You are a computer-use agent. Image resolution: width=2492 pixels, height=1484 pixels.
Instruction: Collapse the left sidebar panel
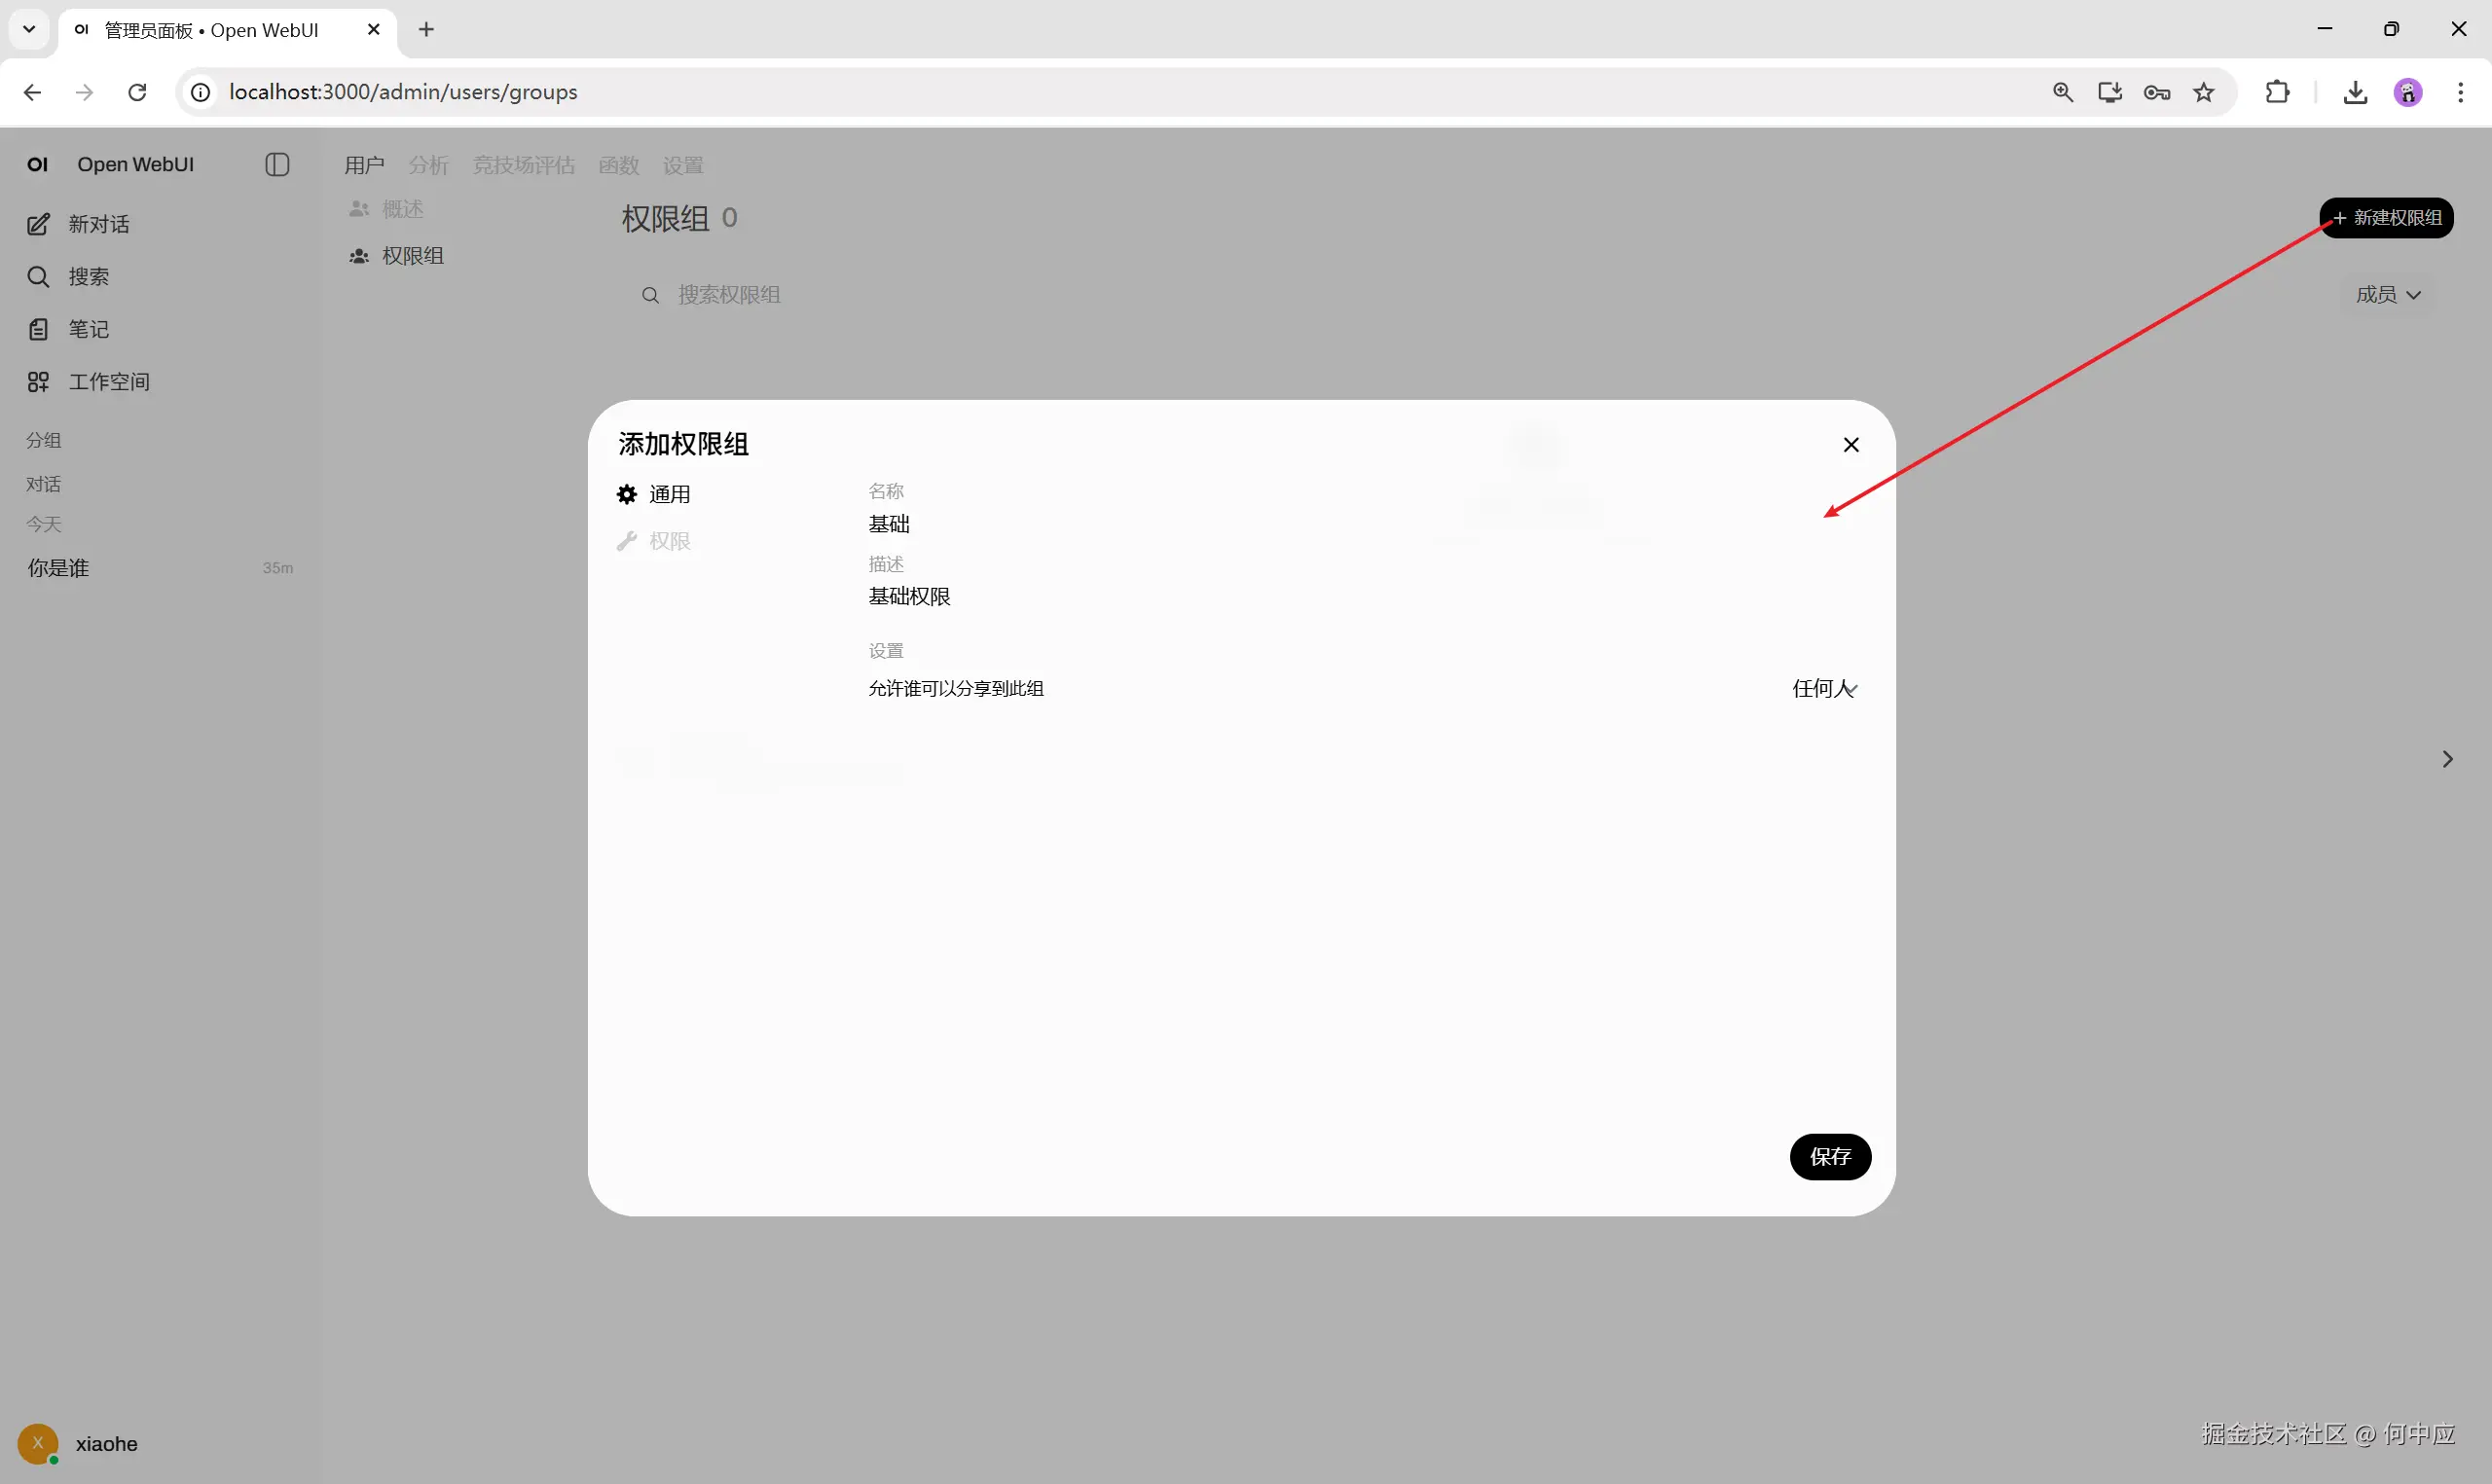(276, 164)
